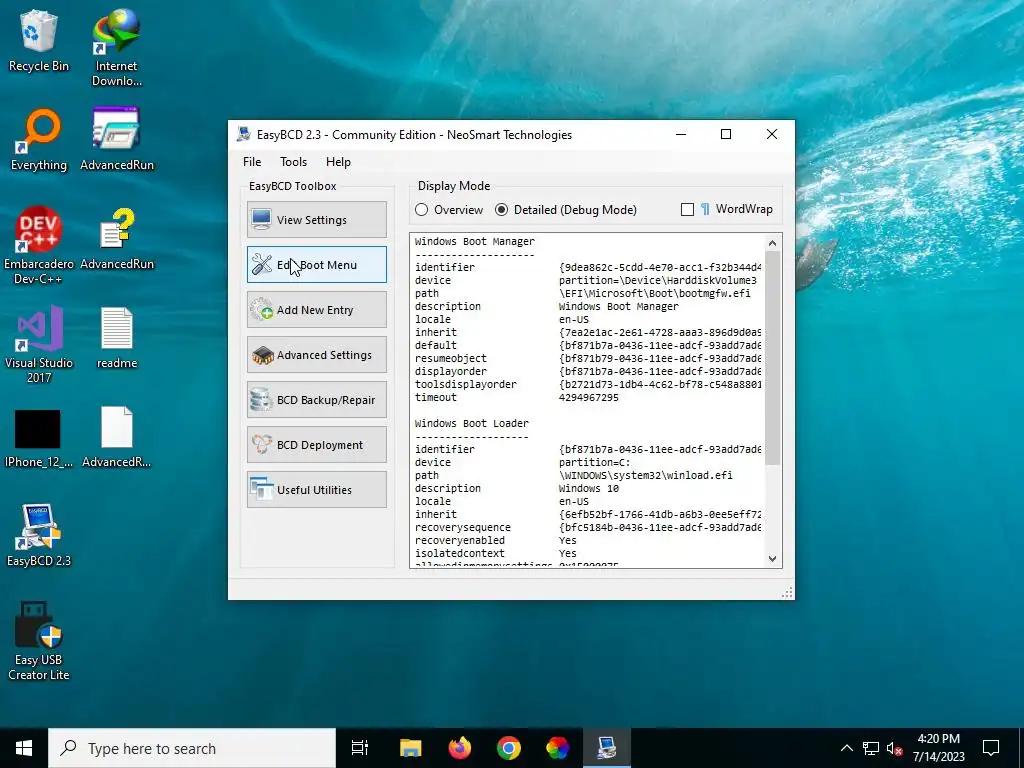Click 'Windows Boot Manager' heading text
This screenshot has width=1024, height=768.
point(475,242)
